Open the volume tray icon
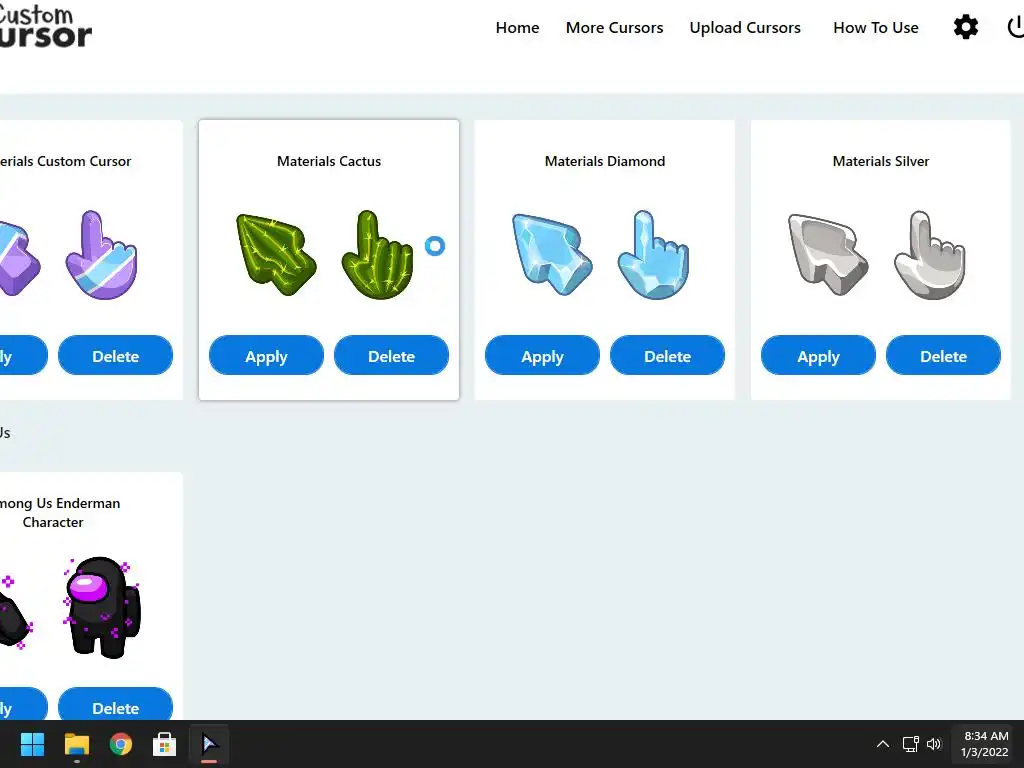 tap(934, 744)
